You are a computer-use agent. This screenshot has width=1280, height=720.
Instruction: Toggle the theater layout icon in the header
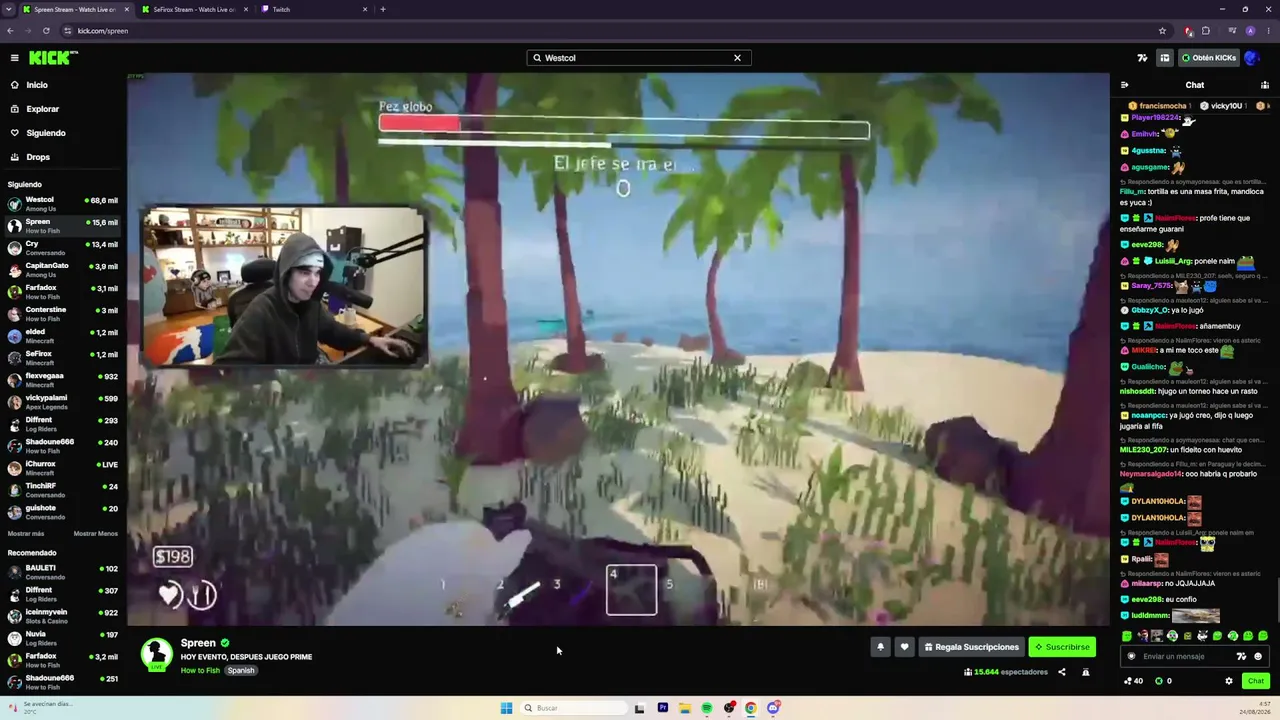1164,58
